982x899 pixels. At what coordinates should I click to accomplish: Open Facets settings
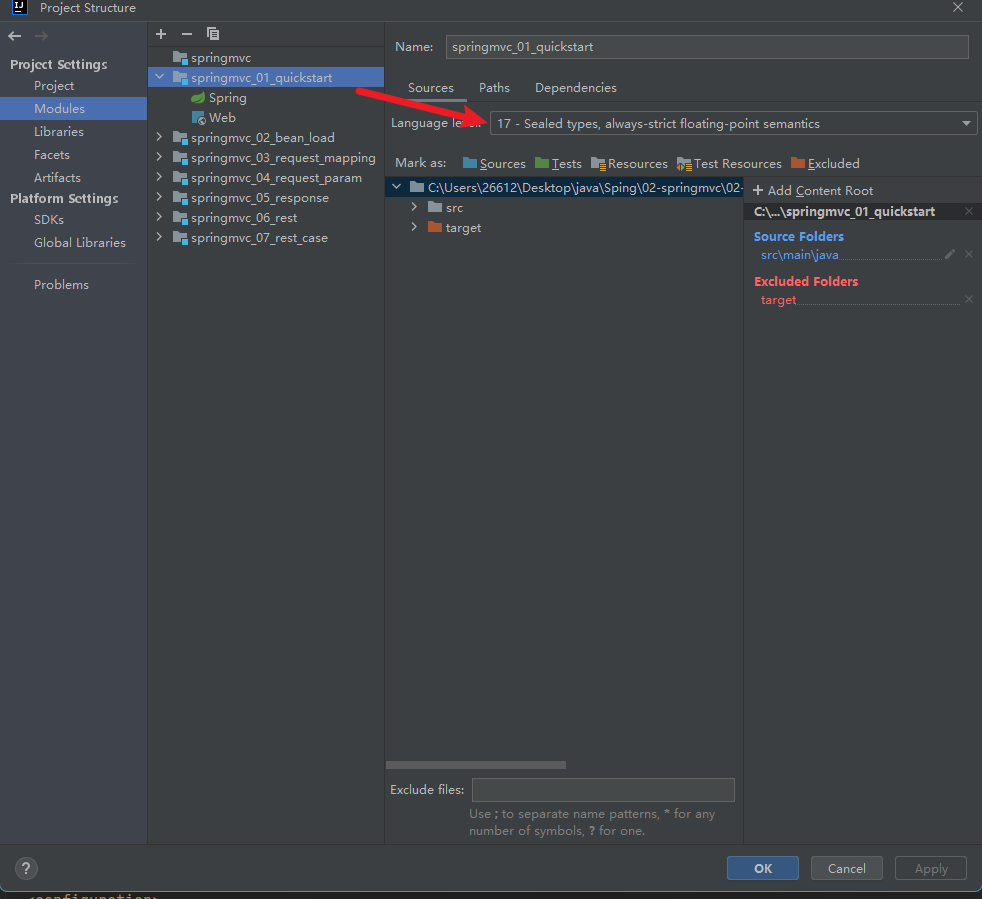[51, 155]
